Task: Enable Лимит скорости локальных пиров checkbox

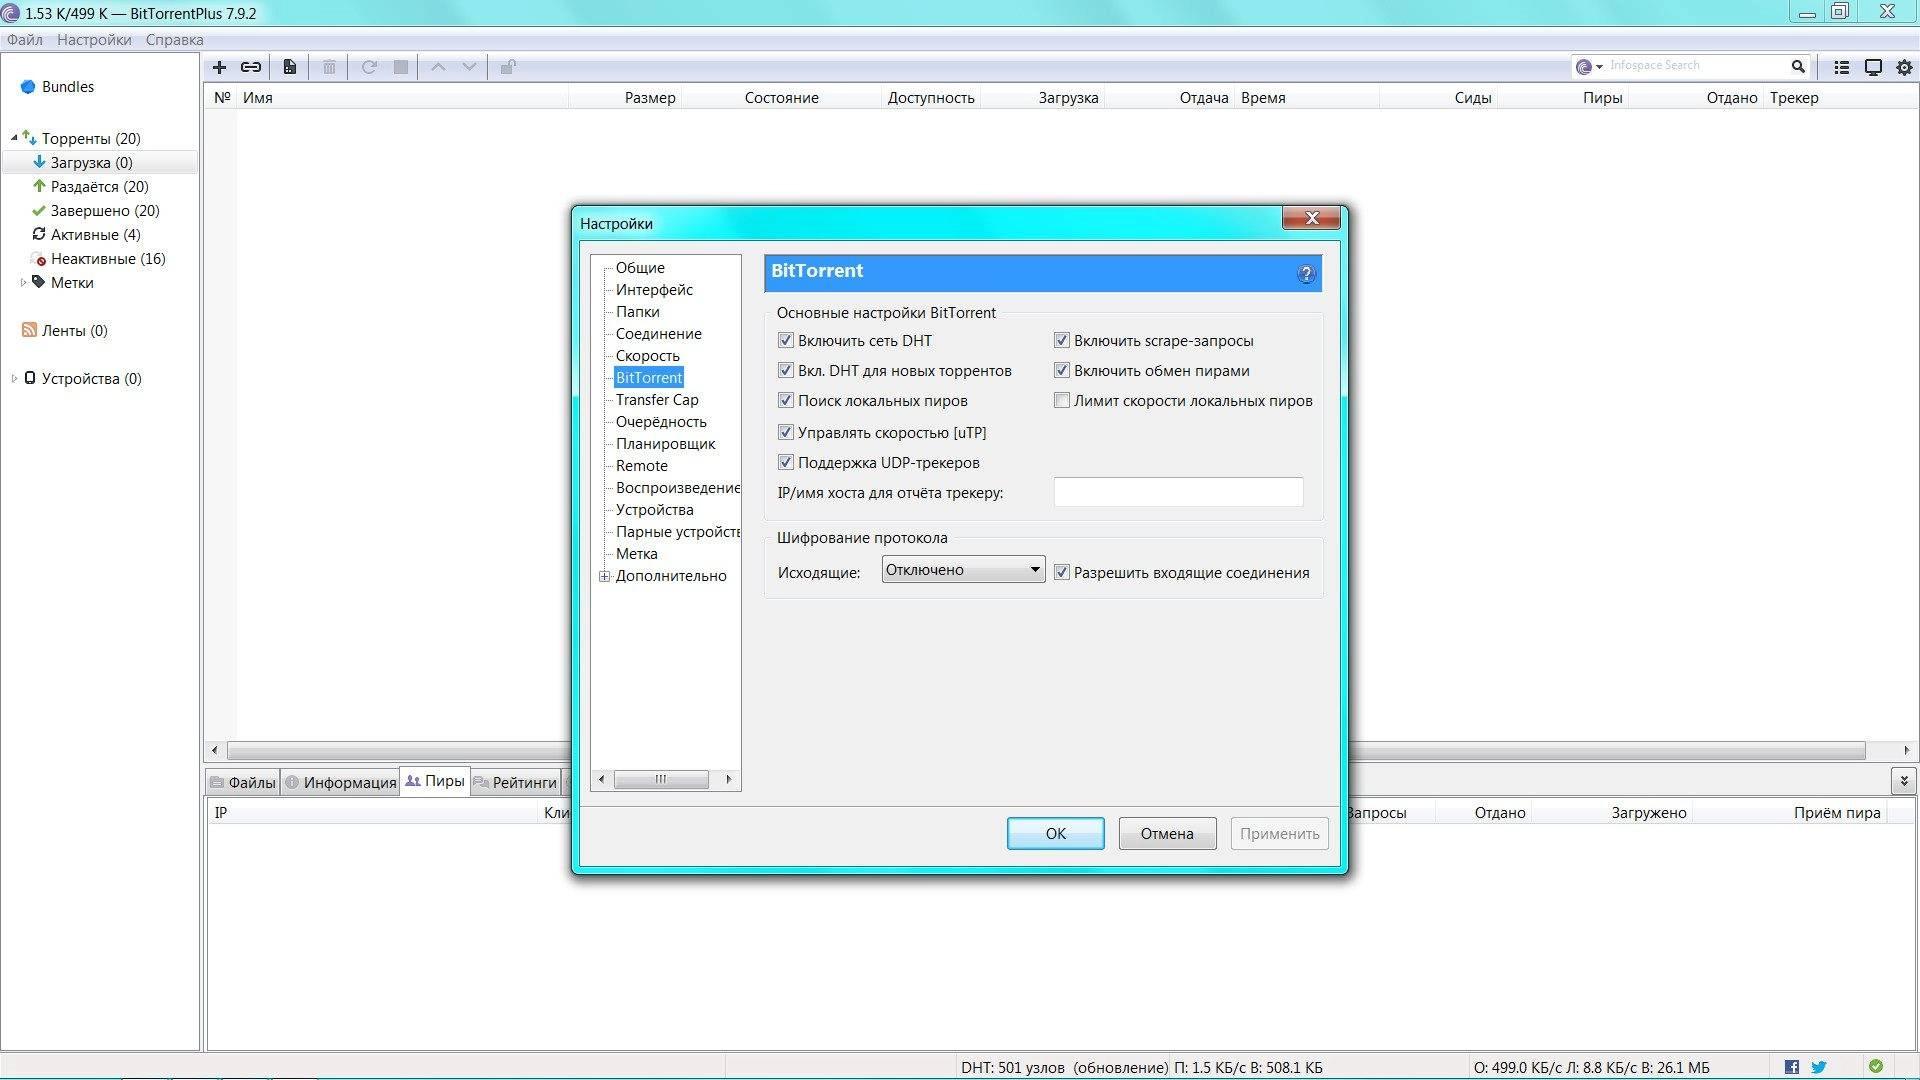Action: [1062, 400]
